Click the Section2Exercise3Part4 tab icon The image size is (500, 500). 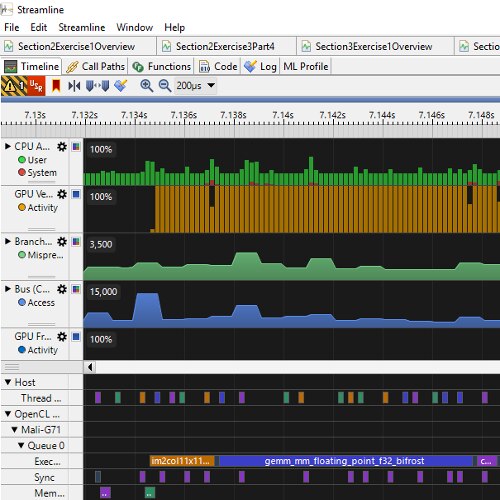click(166, 46)
